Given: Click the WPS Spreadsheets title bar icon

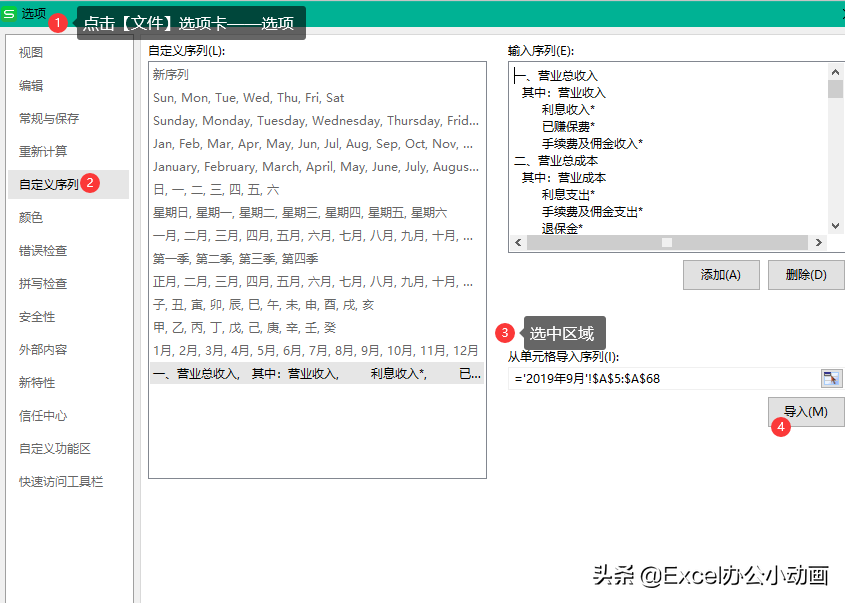Looking at the screenshot, I should (9, 13).
